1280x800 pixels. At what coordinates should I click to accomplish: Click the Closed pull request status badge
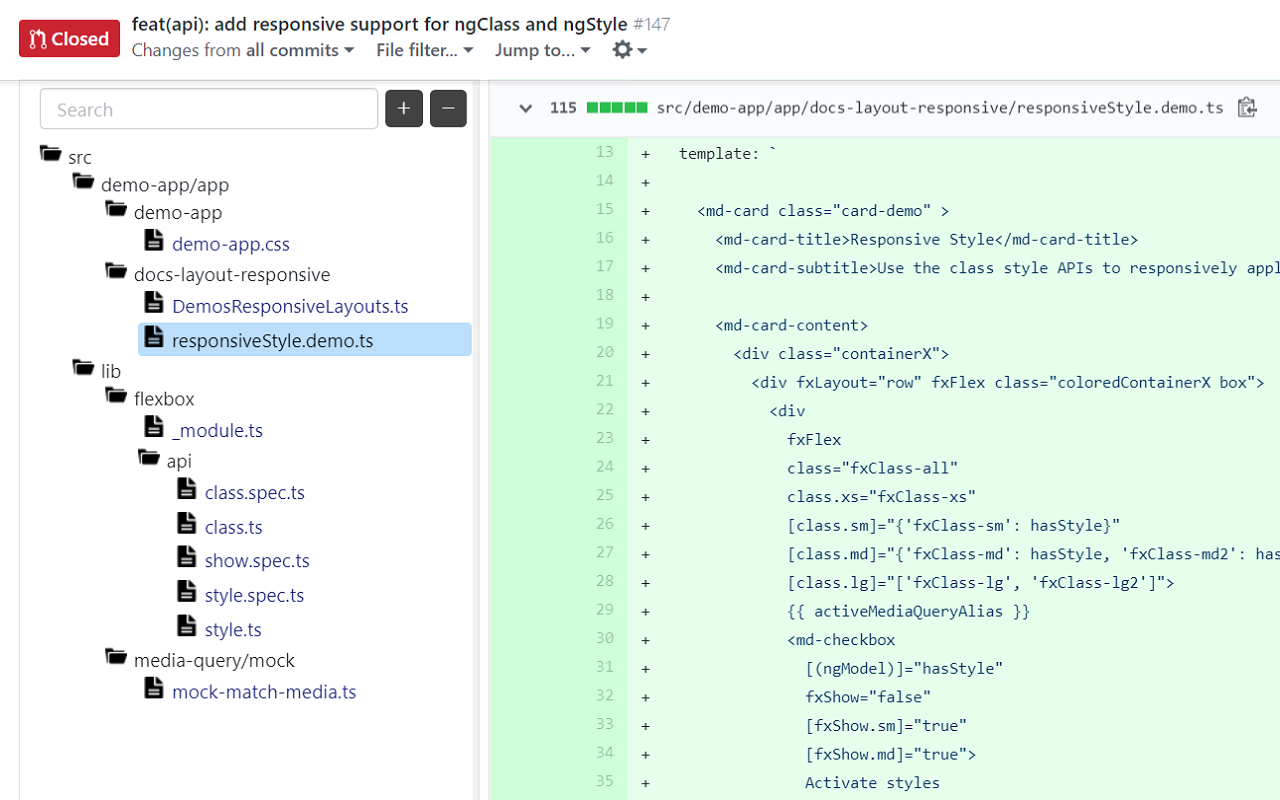69,39
